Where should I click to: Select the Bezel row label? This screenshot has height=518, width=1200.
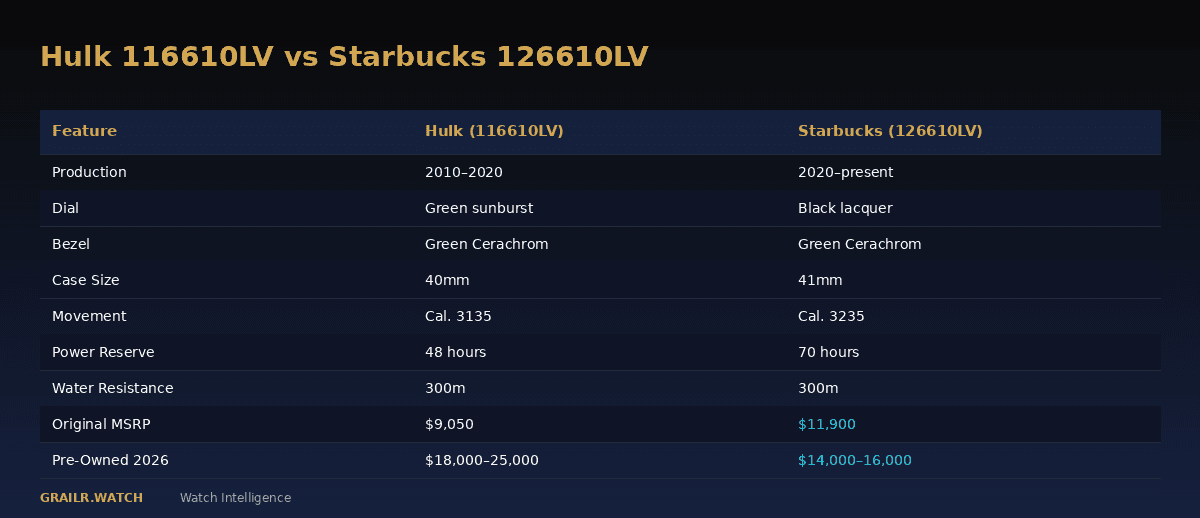click(x=71, y=244)
